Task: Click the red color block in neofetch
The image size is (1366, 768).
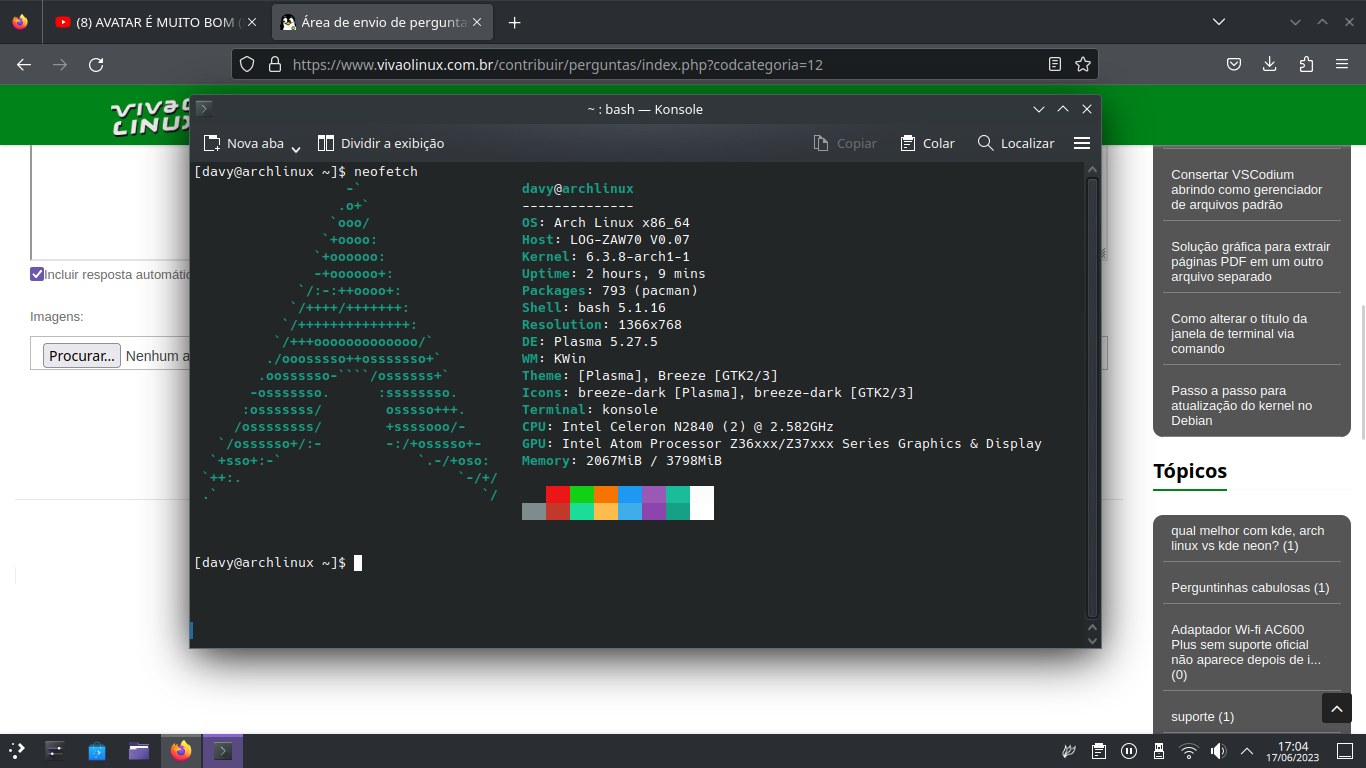Action: [558, 494]
